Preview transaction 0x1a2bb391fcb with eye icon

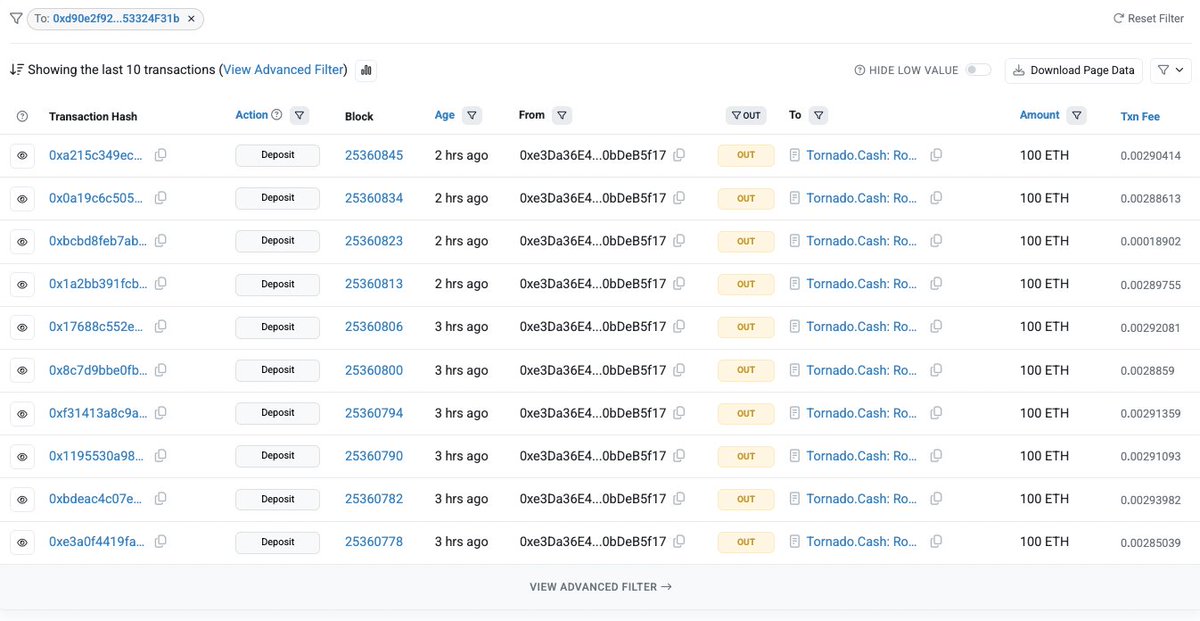coord(23,284)
